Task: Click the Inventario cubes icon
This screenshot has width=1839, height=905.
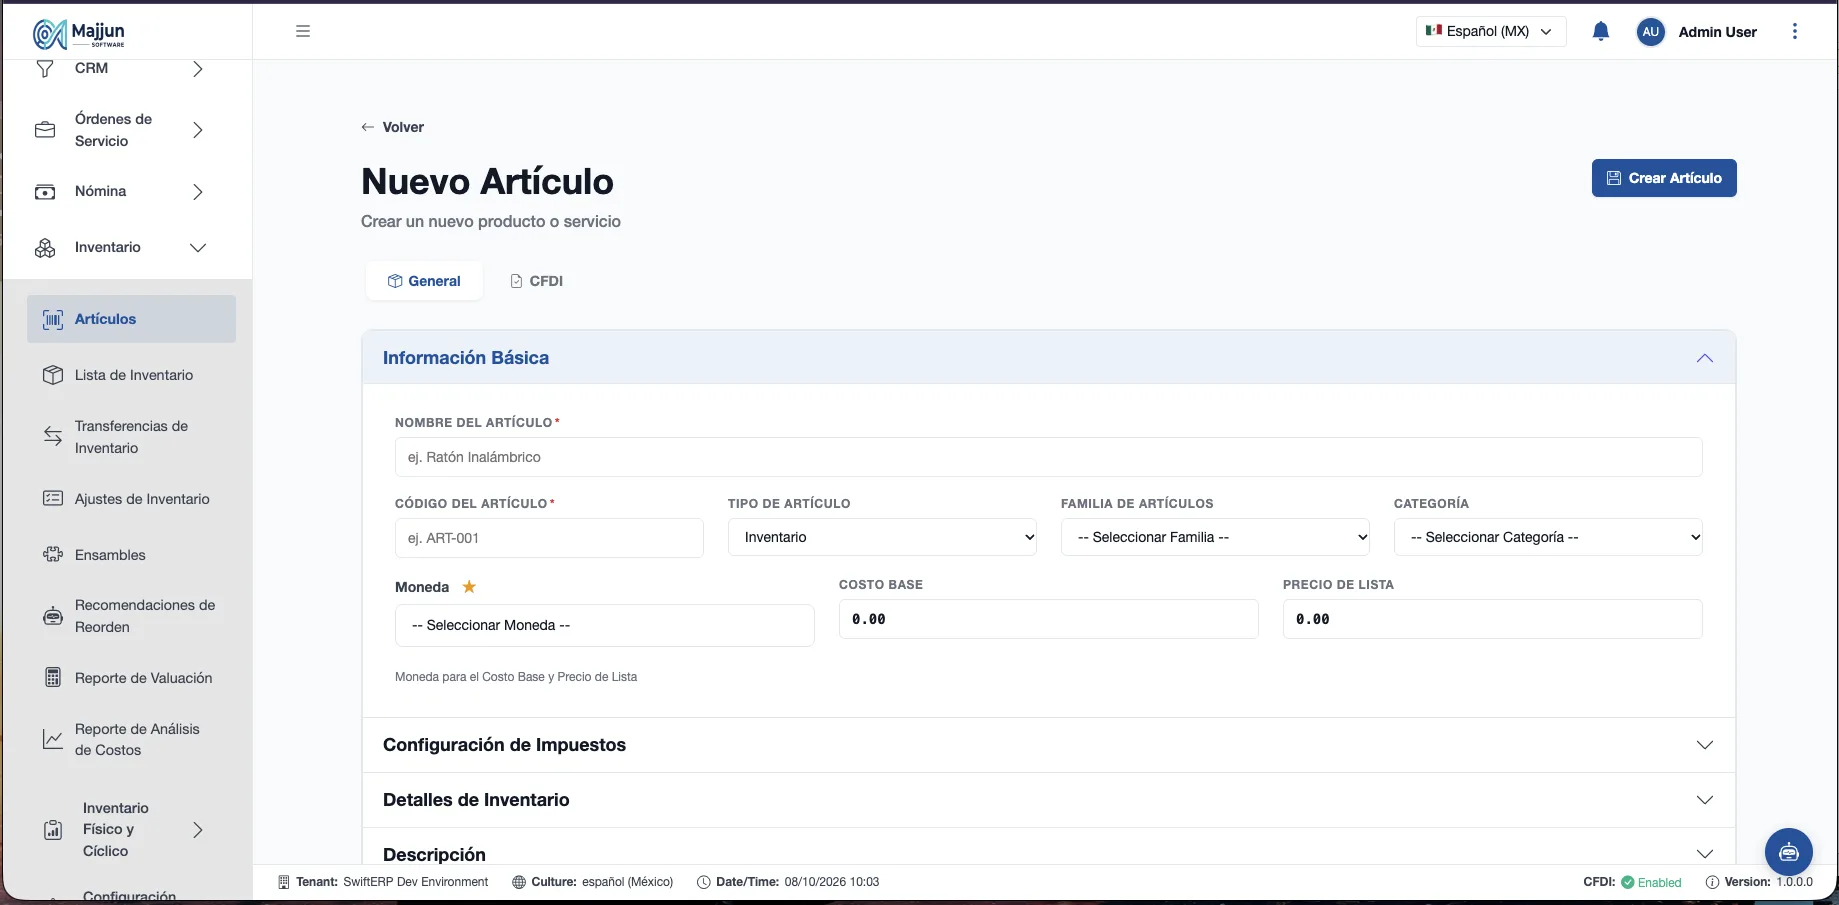Action: coord(45,248)
